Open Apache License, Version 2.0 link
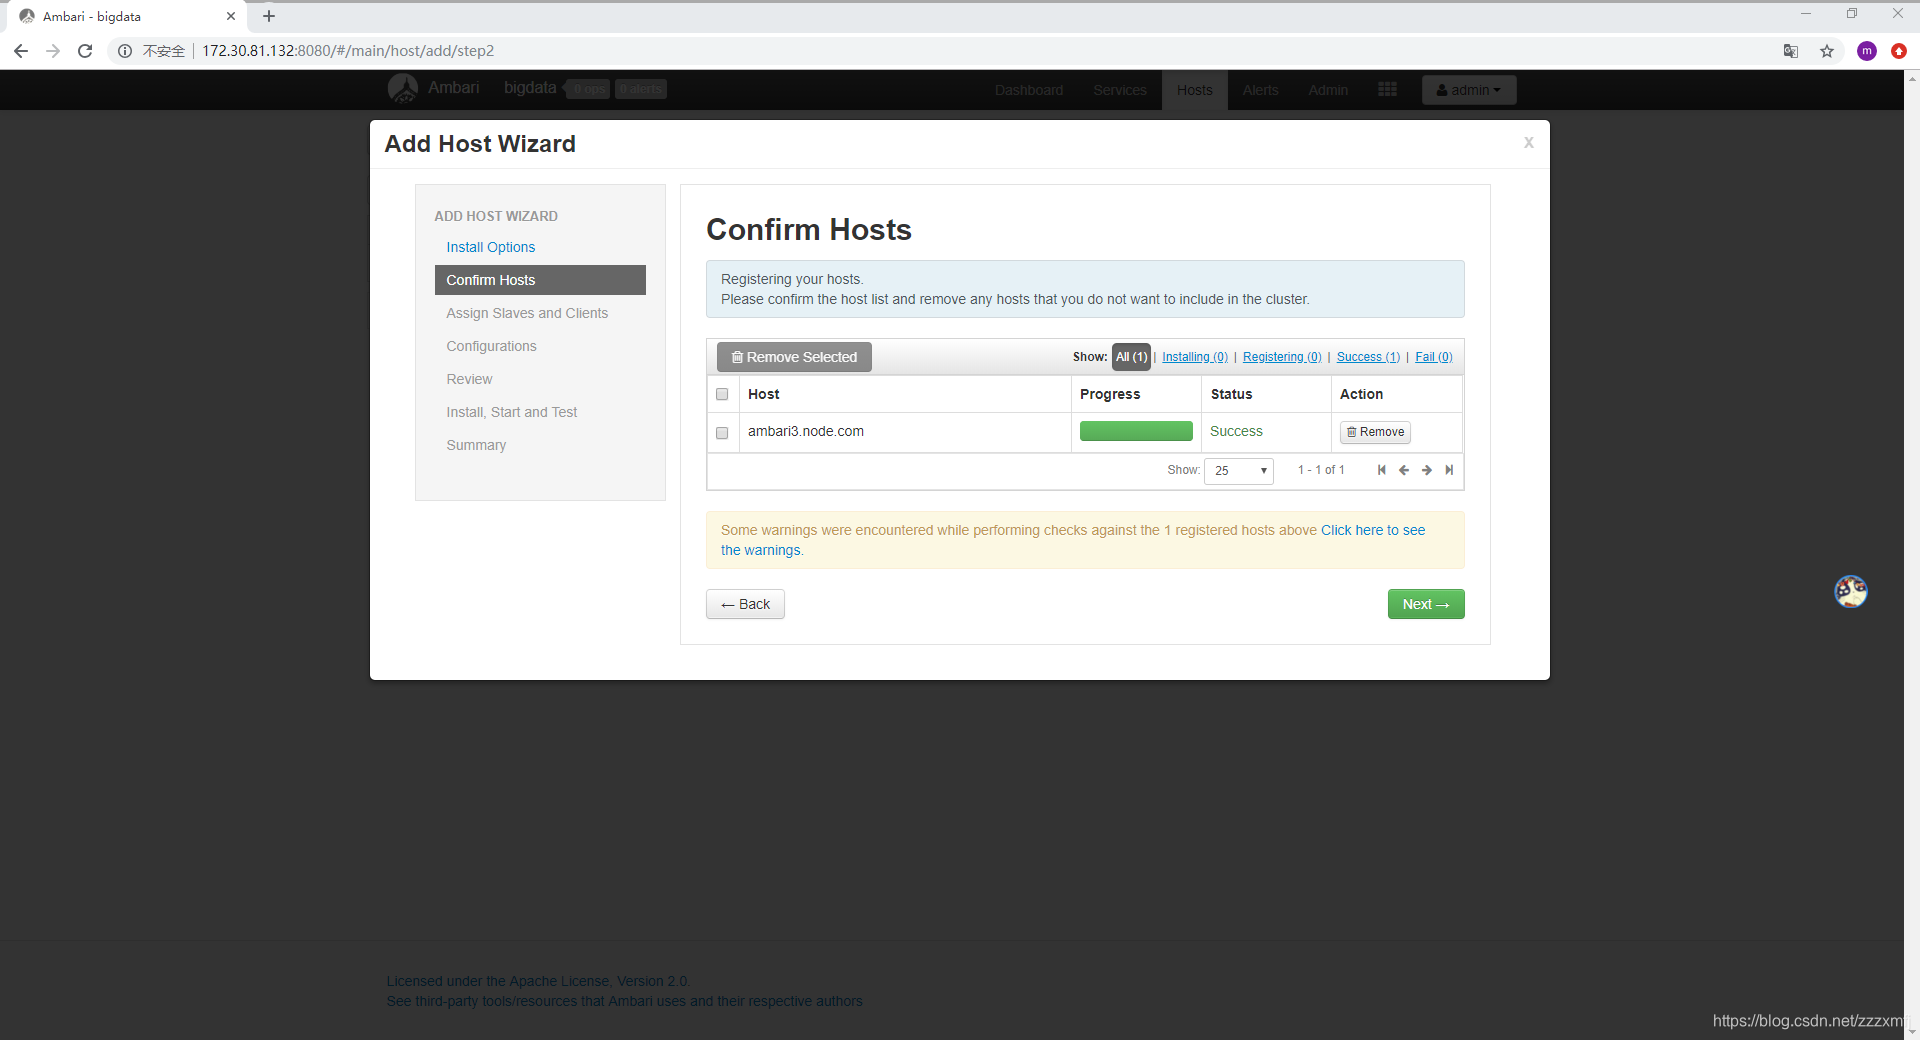The height and width of the screenshot is (1040, 1920). point(538,981)
